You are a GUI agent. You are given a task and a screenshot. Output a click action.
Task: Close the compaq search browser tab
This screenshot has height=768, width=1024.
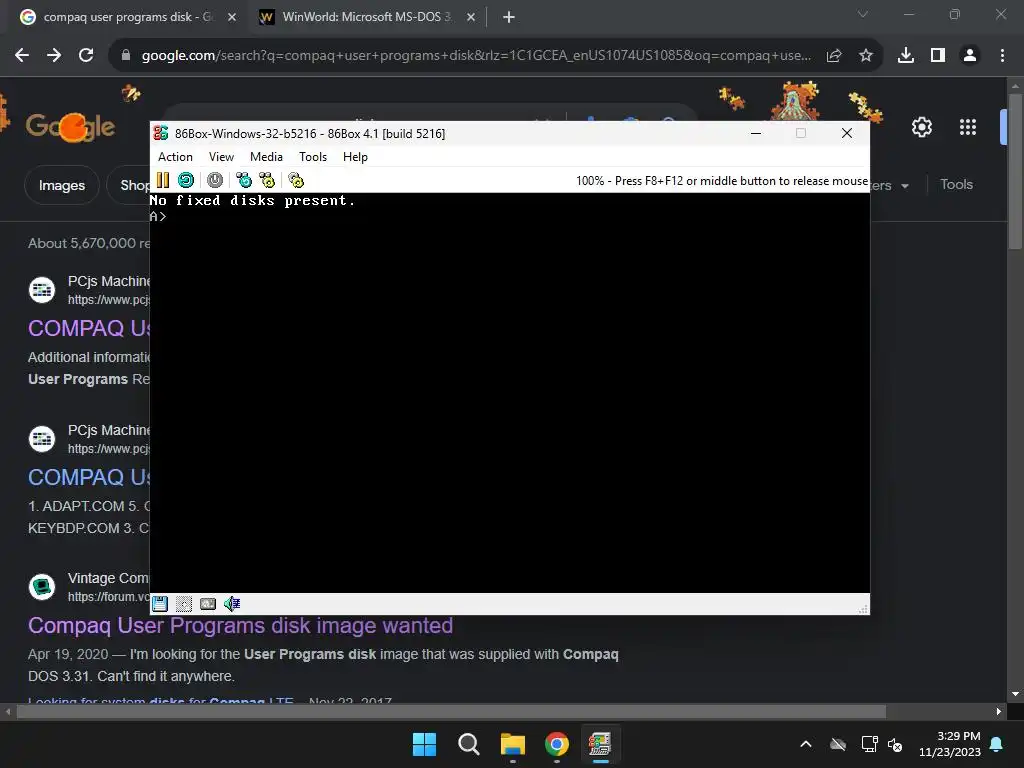tap(232, 17)
